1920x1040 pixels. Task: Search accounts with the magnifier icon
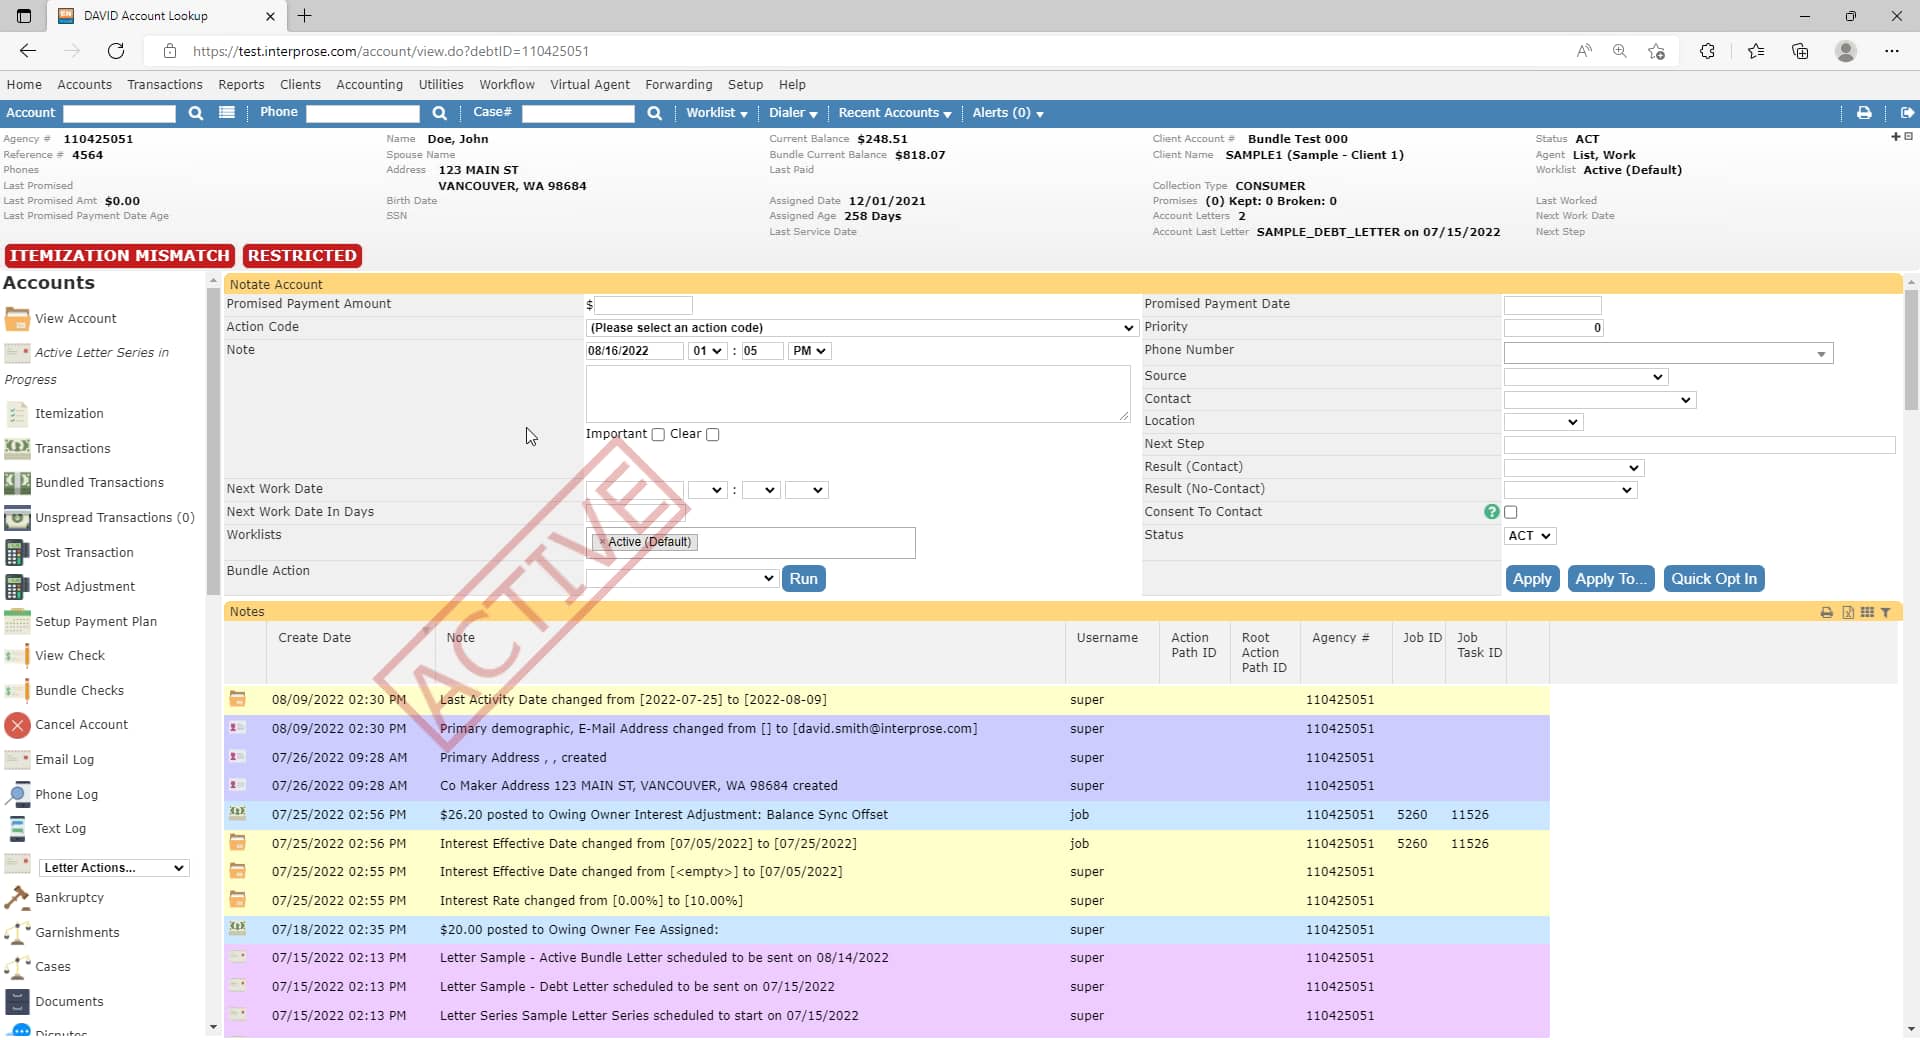coord(195,113)
